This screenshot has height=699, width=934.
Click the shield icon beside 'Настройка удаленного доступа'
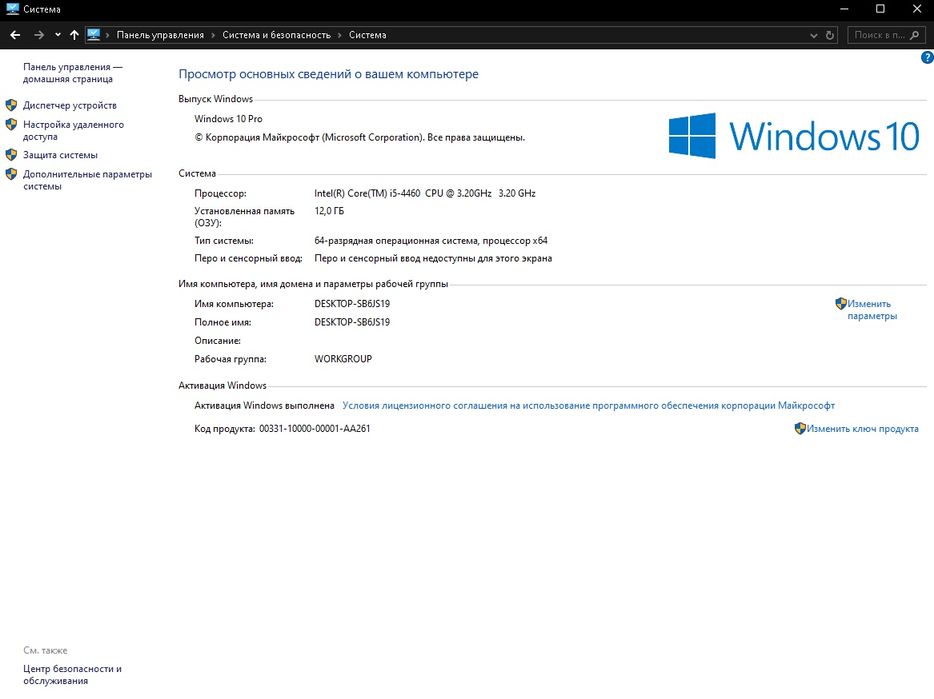[x=11, y=125]
